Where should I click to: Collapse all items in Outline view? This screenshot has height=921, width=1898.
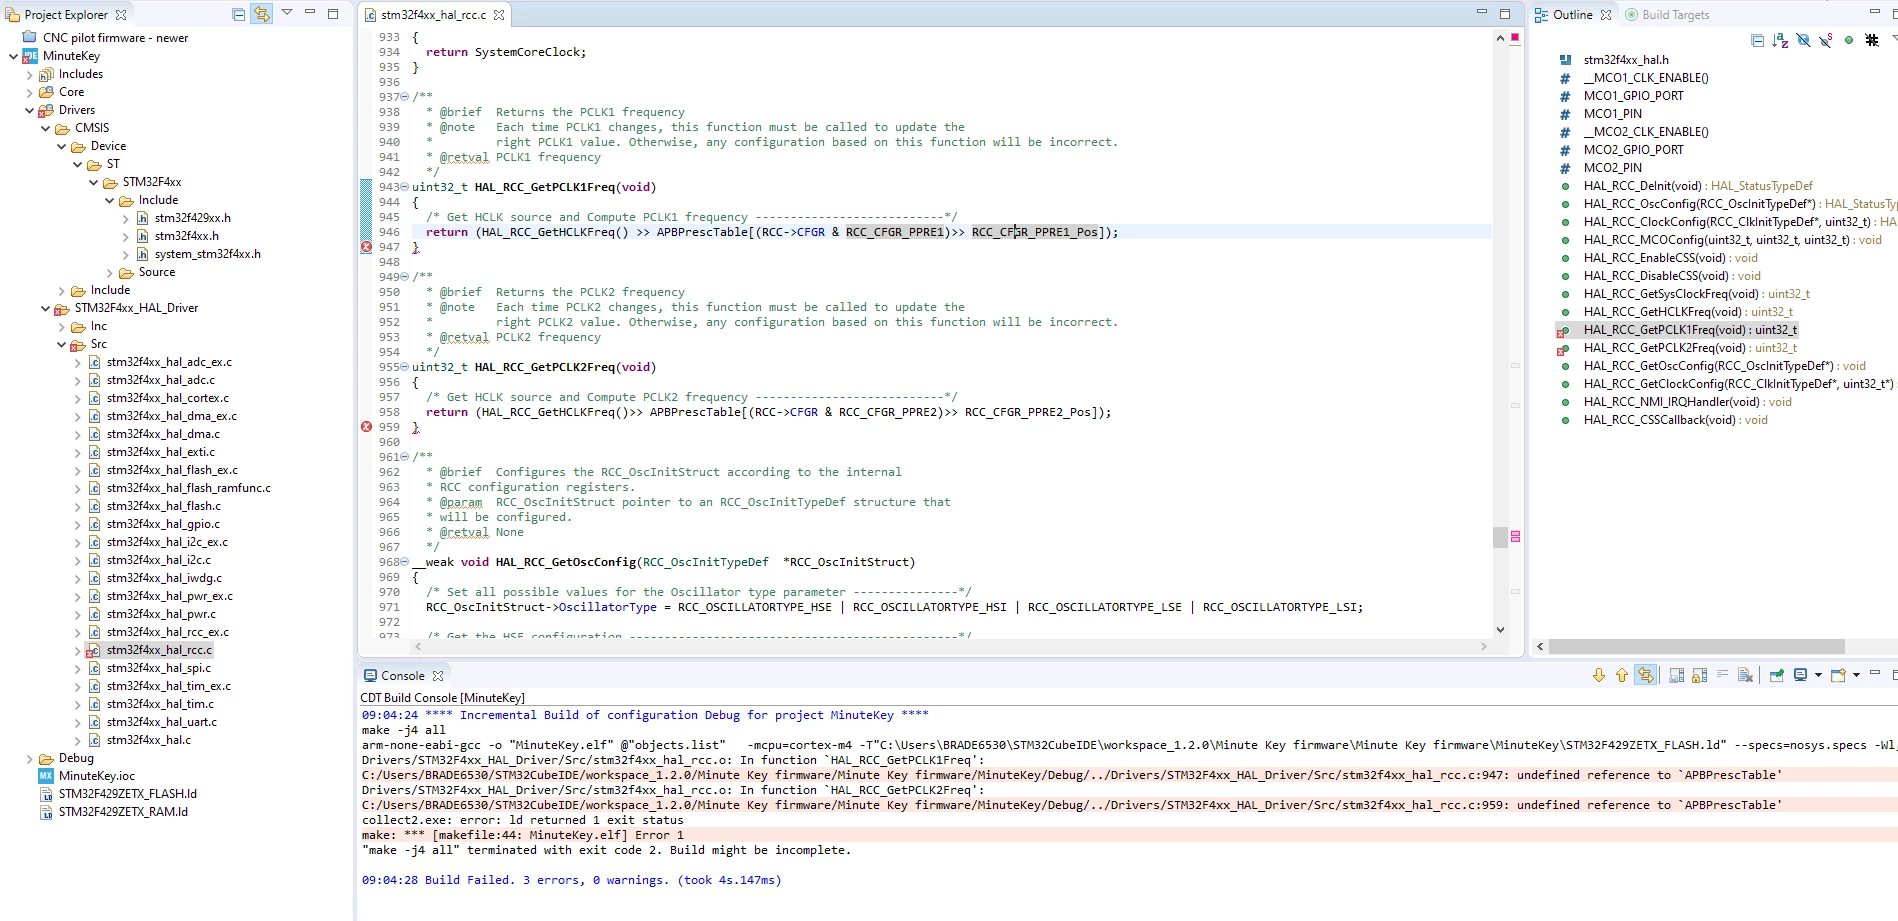1758,40
